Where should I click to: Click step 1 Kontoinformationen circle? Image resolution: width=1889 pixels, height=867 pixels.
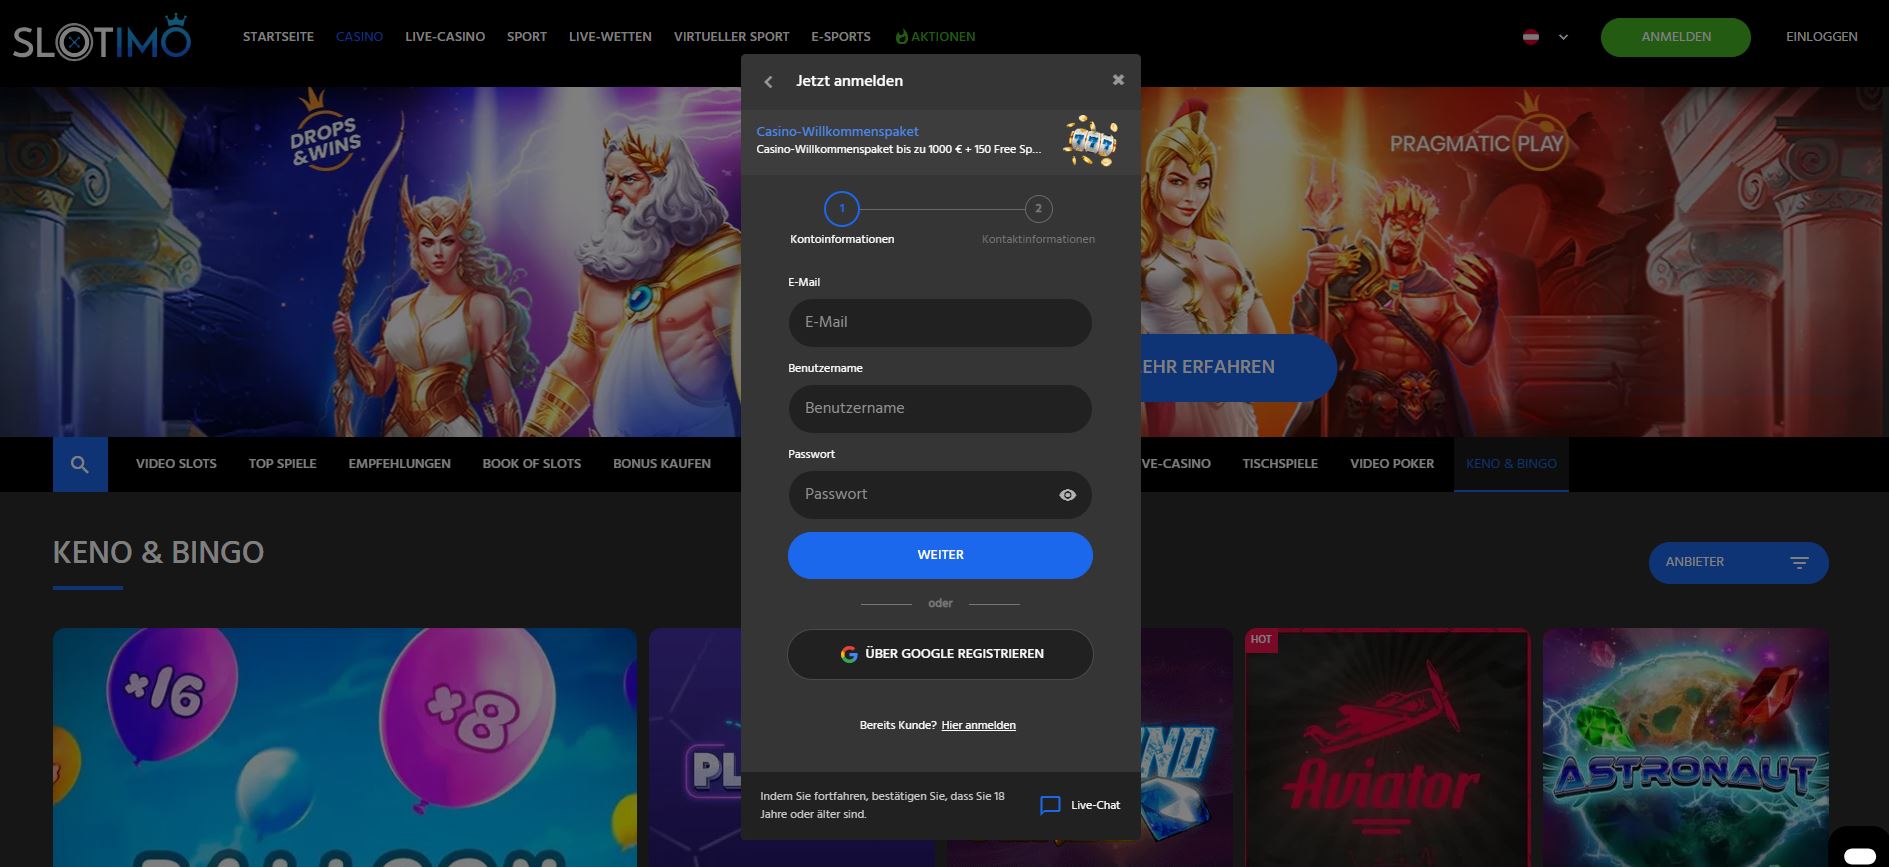click(842, 209)
